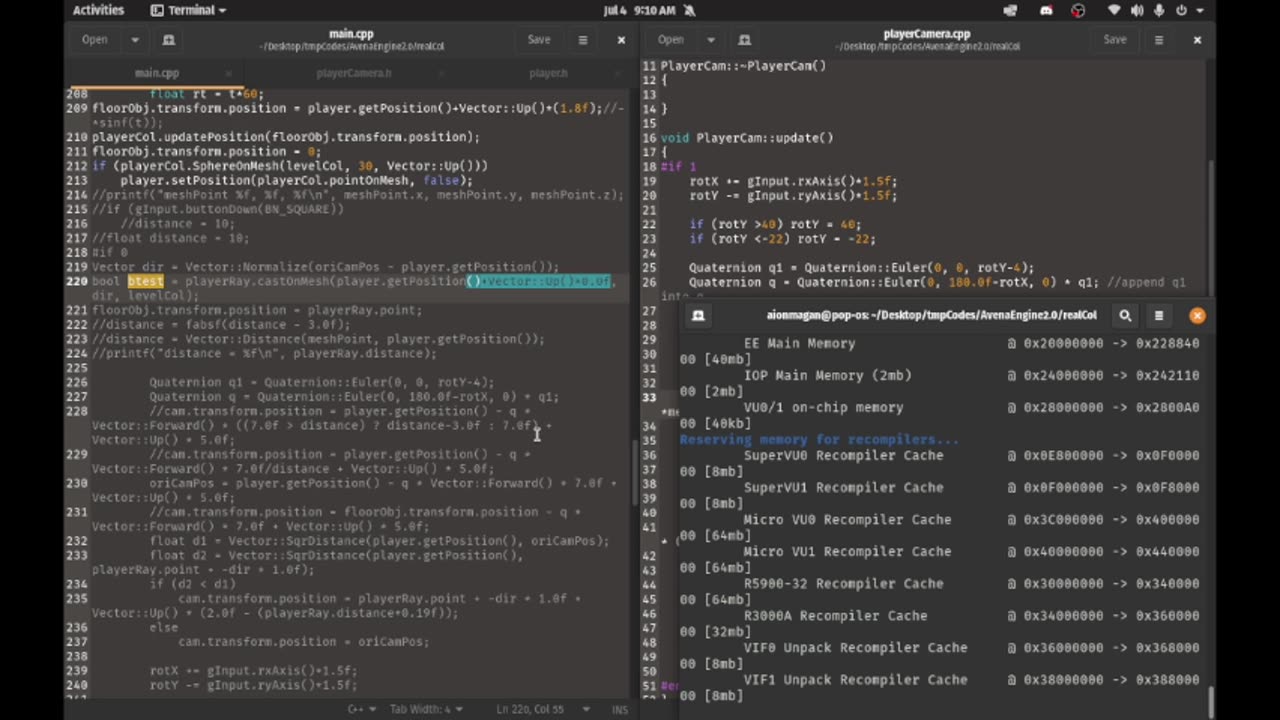Click the terminal vertical scrollbar thumb

[x=1210, y=703]
